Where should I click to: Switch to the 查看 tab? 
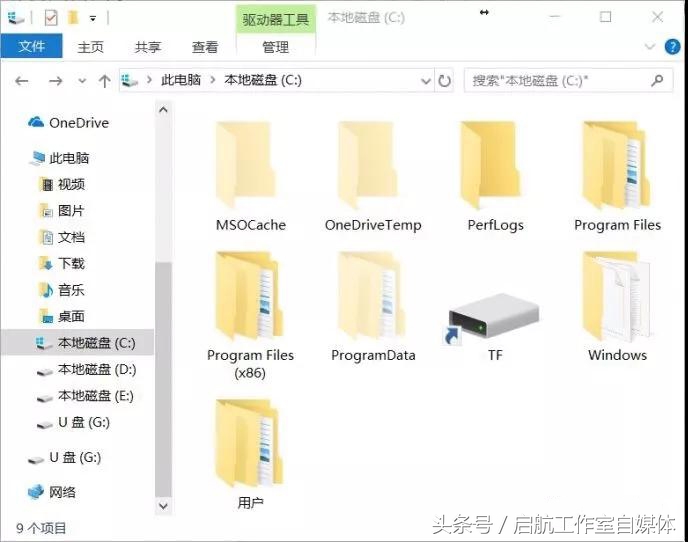click(x=204, y=47)
